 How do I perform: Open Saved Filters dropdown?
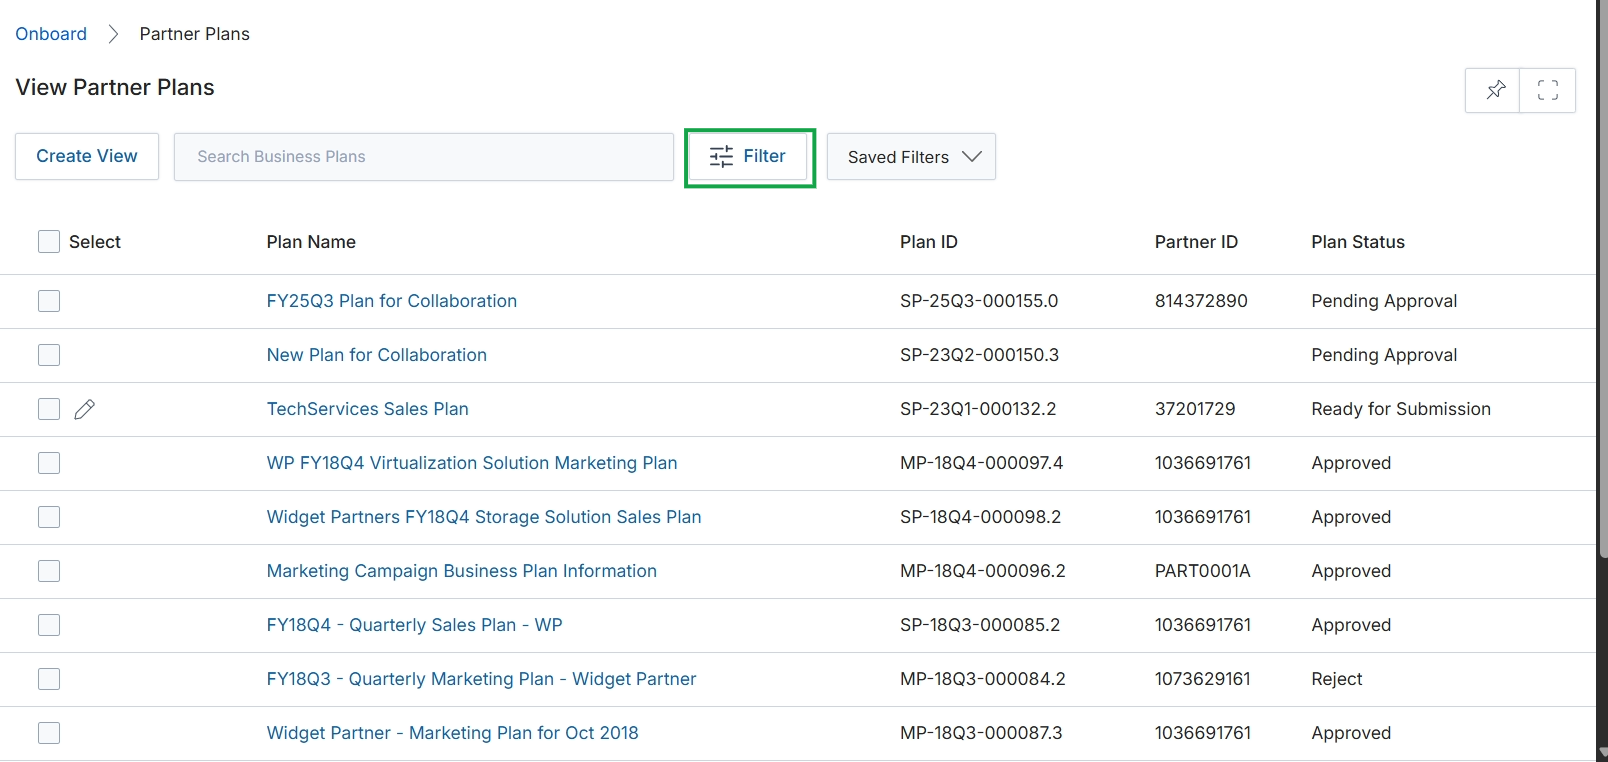point(911,157)
